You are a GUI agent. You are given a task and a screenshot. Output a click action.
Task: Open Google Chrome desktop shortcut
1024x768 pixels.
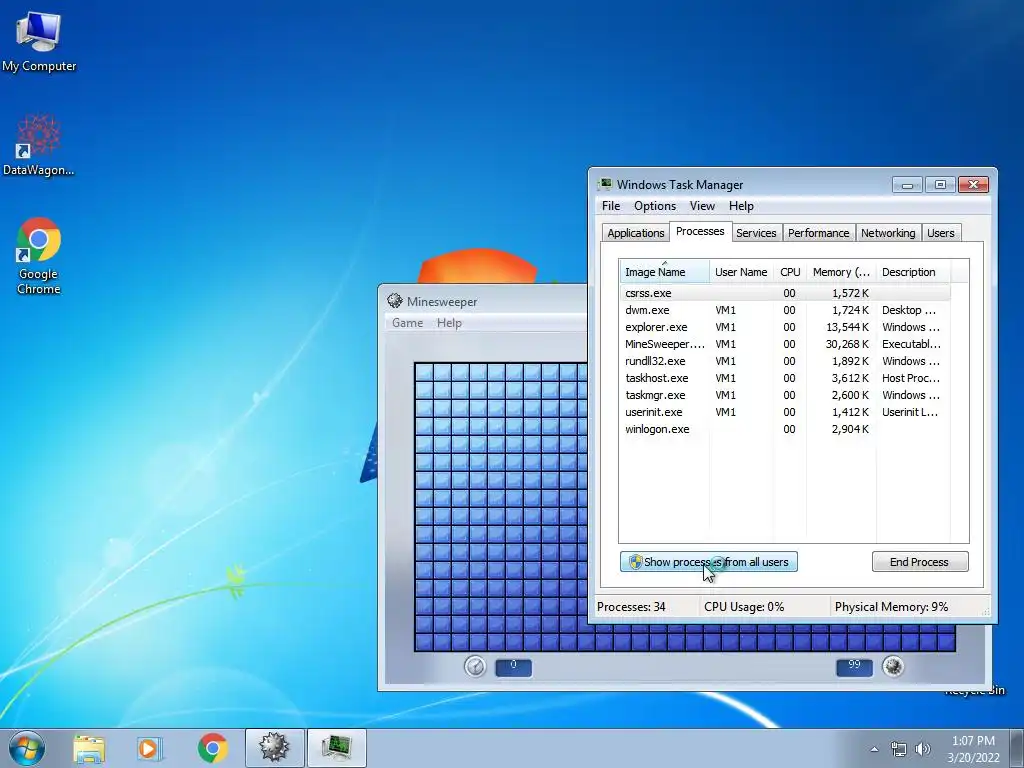pyautogui.click(x=39, y=256)
